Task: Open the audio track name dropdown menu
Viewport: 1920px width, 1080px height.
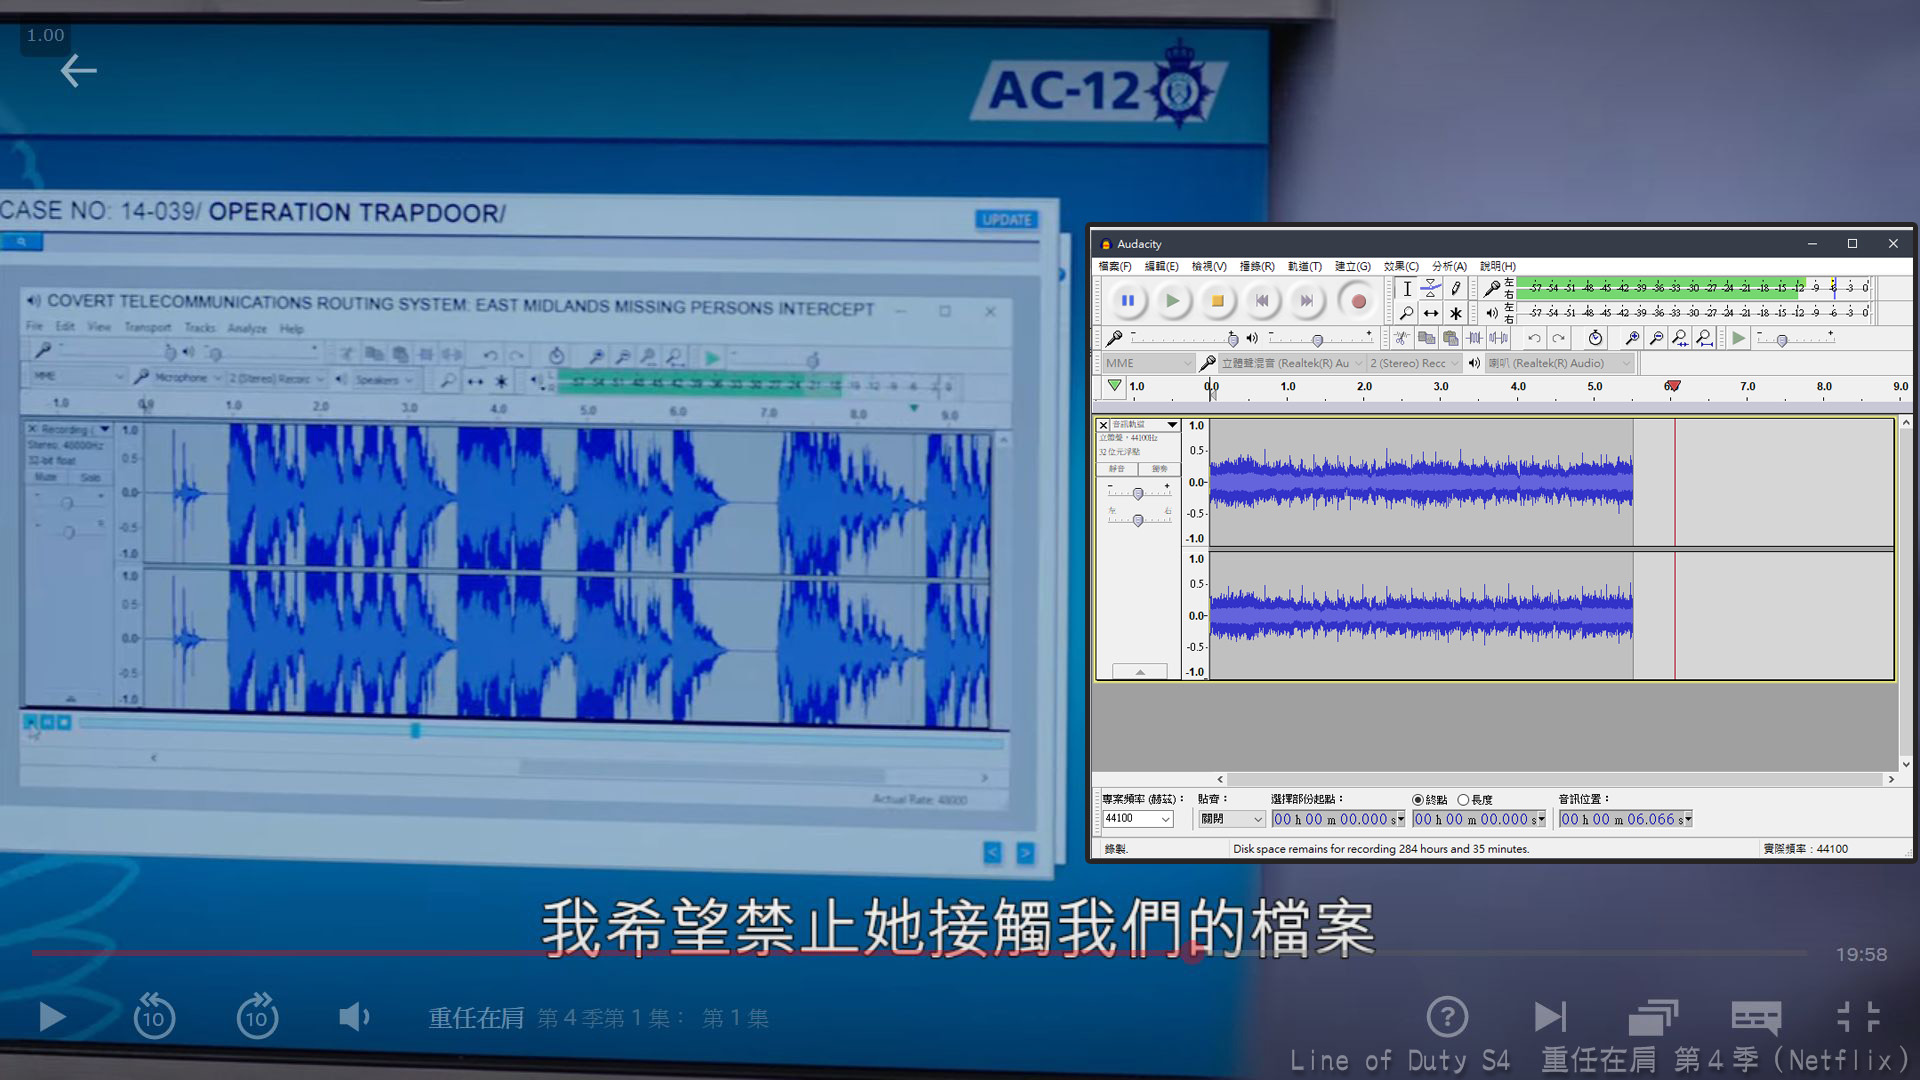Action: point(1145,425)
